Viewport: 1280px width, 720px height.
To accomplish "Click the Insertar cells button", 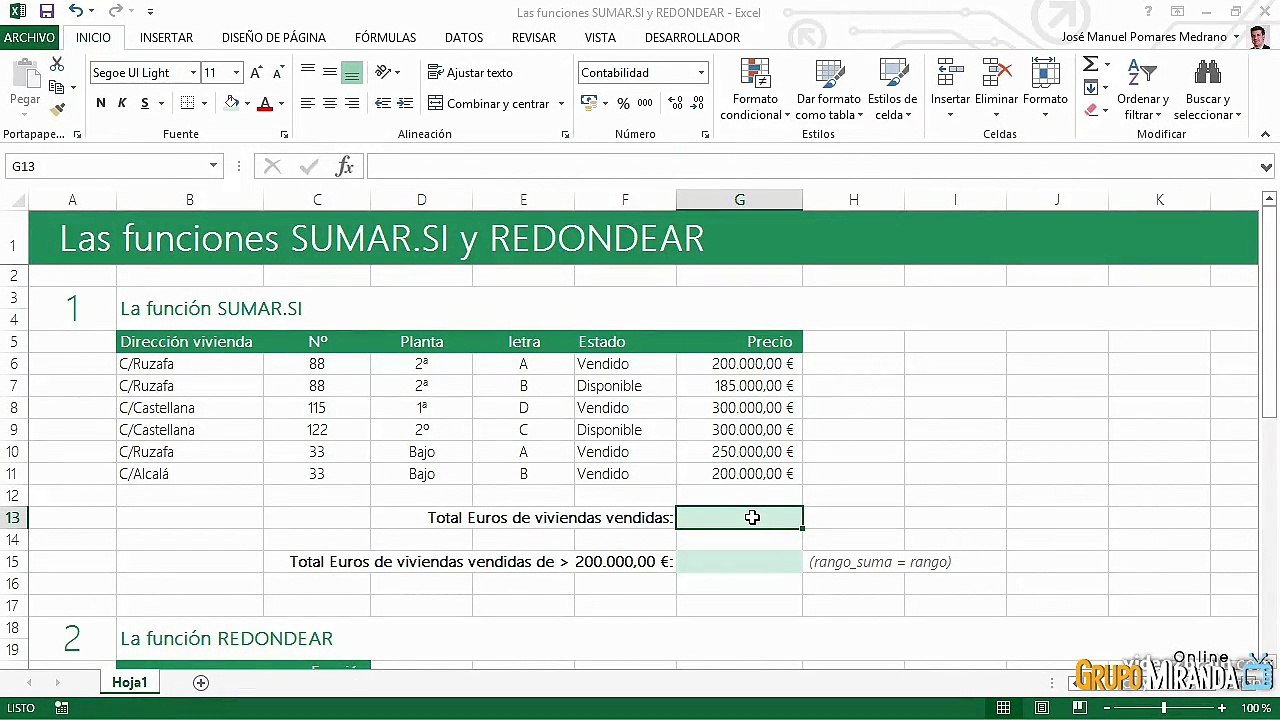I will pos(950,88).
